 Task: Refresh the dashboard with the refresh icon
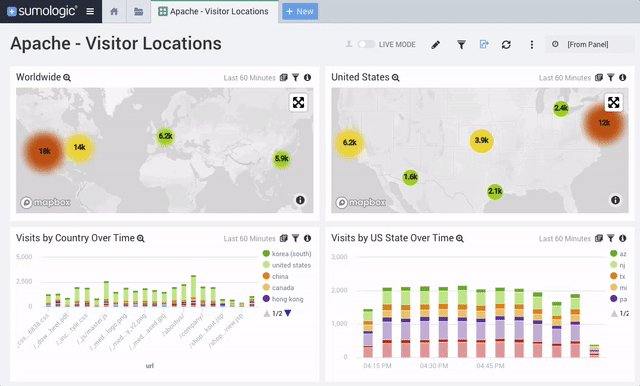[506, 44]
